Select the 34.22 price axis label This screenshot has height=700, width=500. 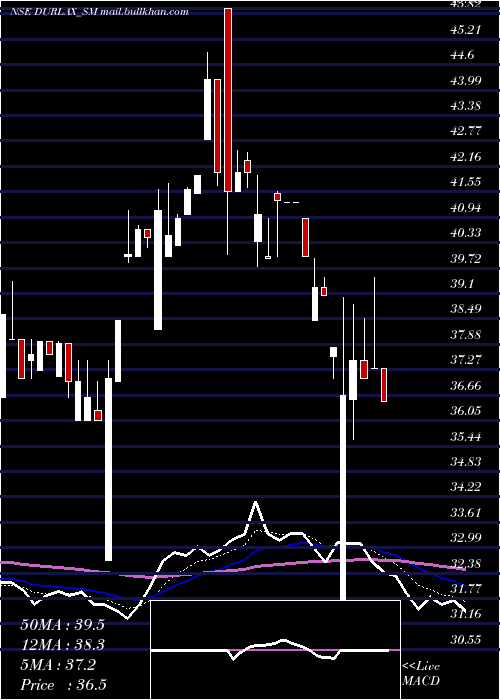pos(466,487)
